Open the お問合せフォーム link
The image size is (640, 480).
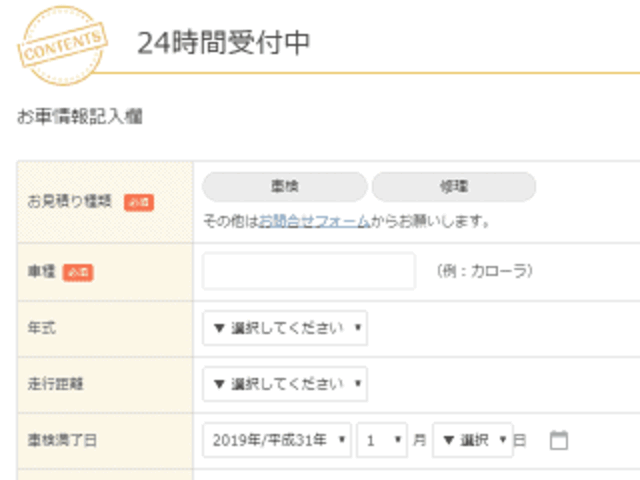[314, 221]
